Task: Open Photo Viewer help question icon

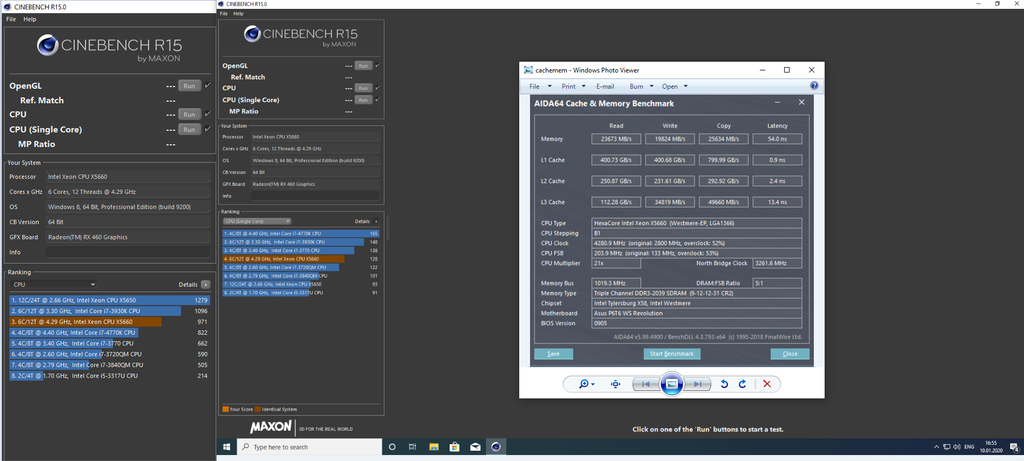Action: (814, 86)
